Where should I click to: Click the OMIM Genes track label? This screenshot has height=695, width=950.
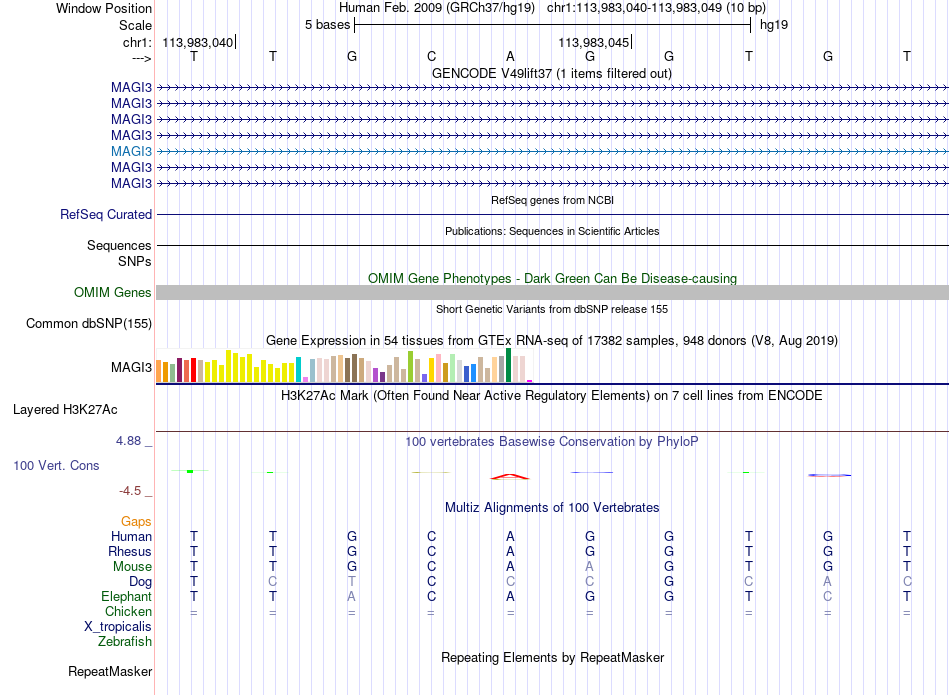(113, 293)
